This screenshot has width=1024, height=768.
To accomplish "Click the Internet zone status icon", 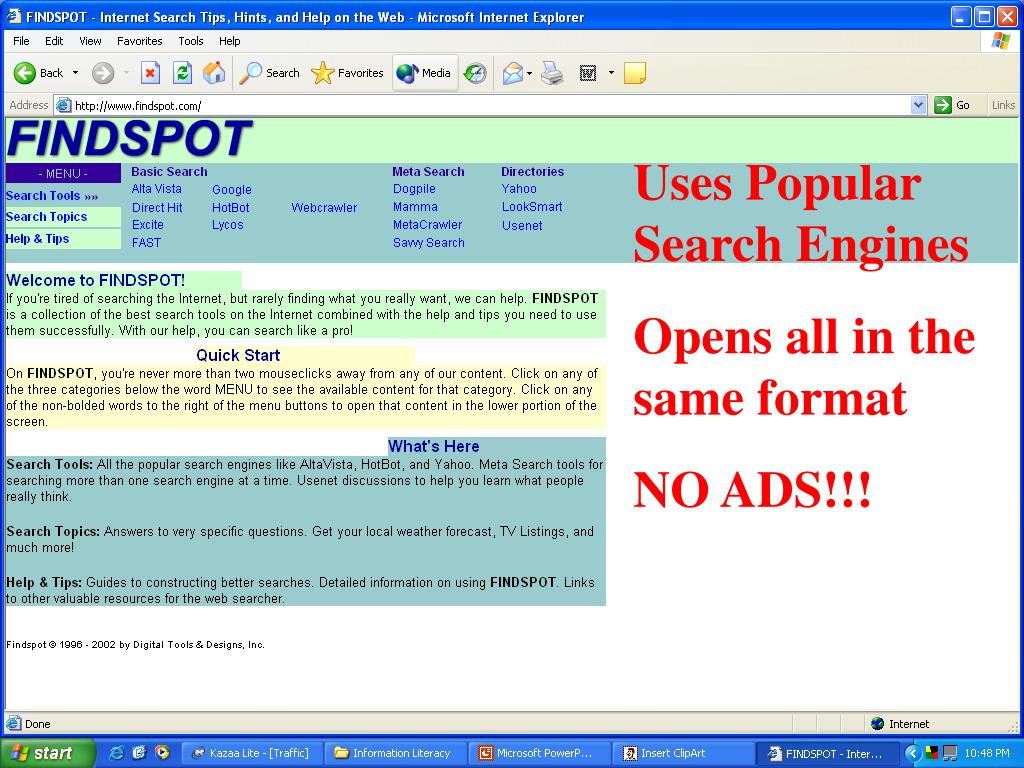I will [x=878, y=724].
